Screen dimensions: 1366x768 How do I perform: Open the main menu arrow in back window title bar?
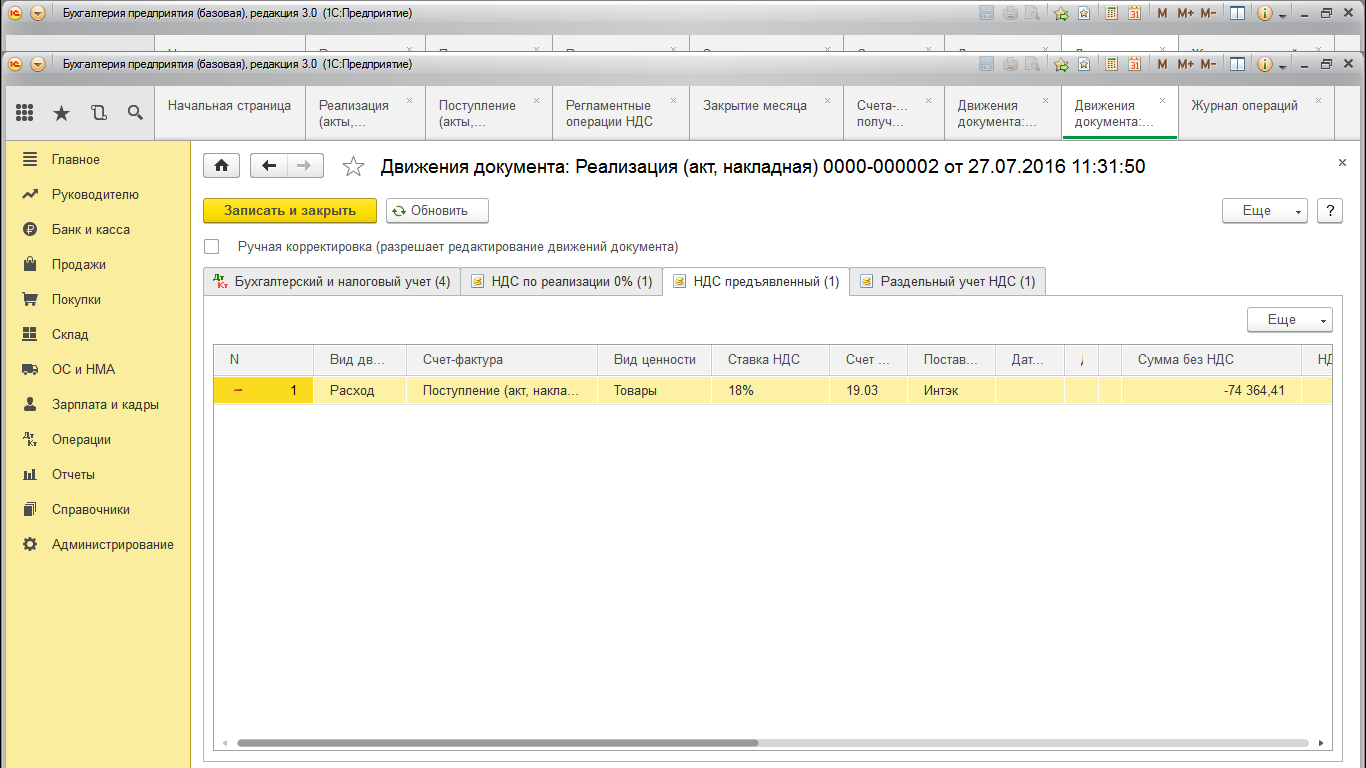[38, 13]
